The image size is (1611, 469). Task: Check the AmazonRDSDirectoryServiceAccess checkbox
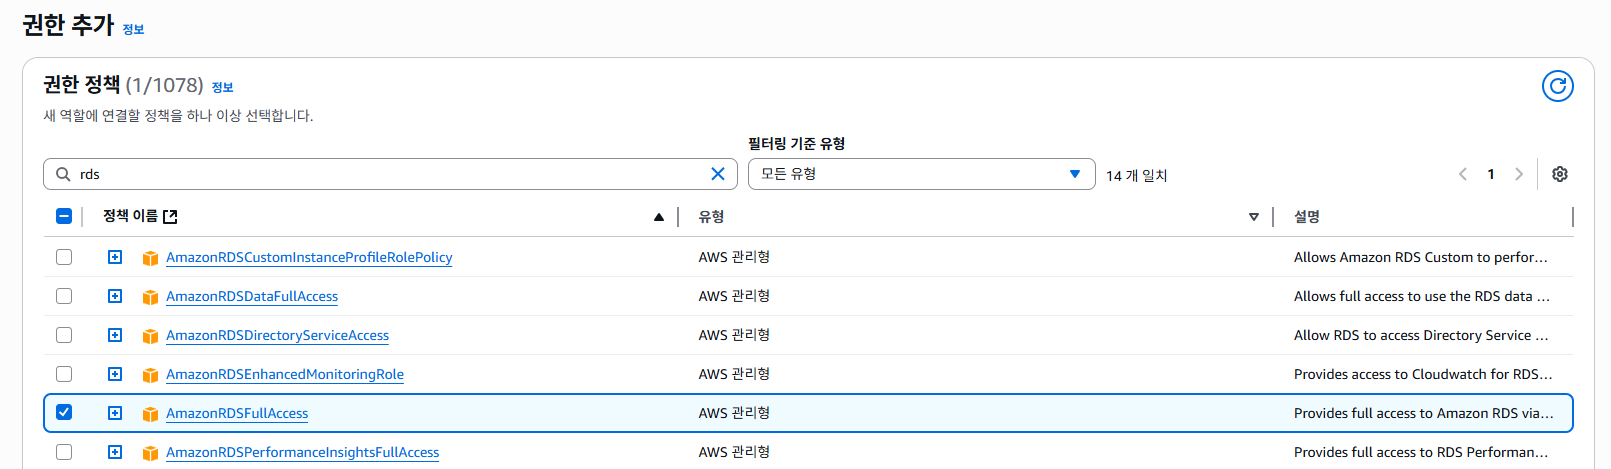pos(64,335)
